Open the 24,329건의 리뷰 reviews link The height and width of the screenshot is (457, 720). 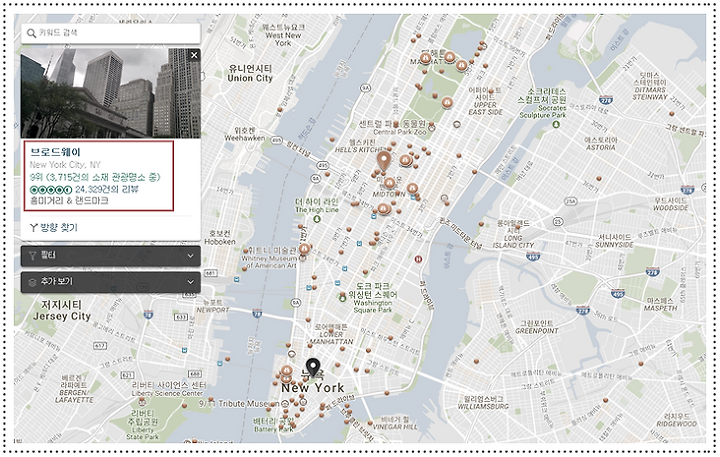point(107,189)
